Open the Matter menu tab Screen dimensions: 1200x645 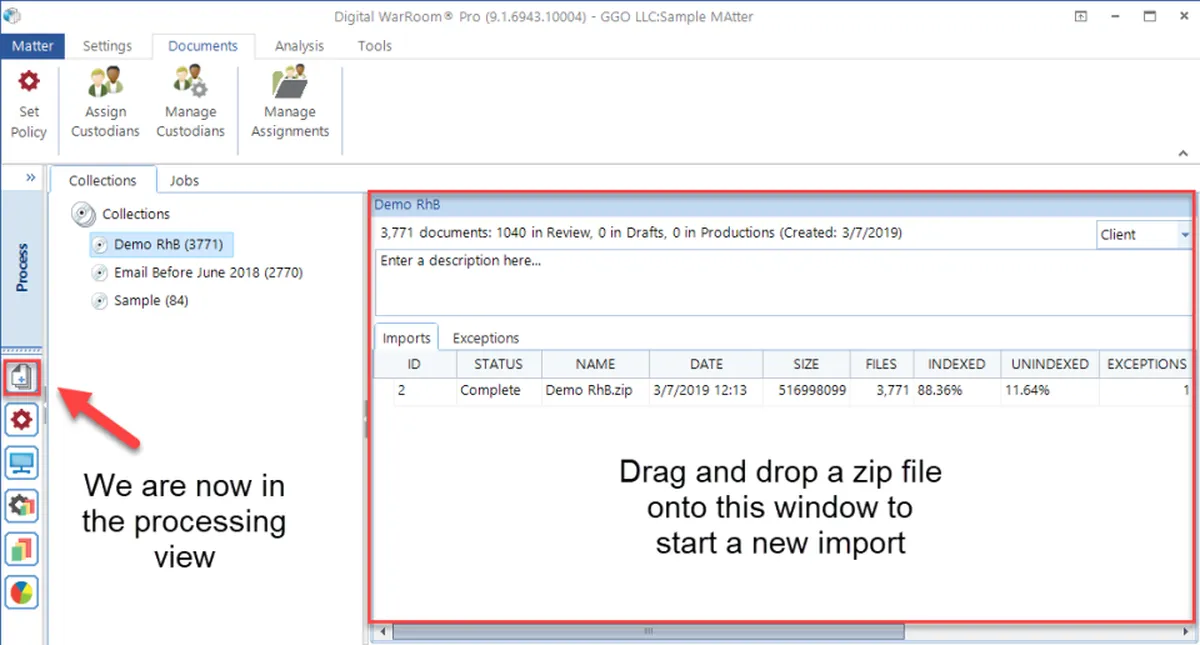point(33,46)
